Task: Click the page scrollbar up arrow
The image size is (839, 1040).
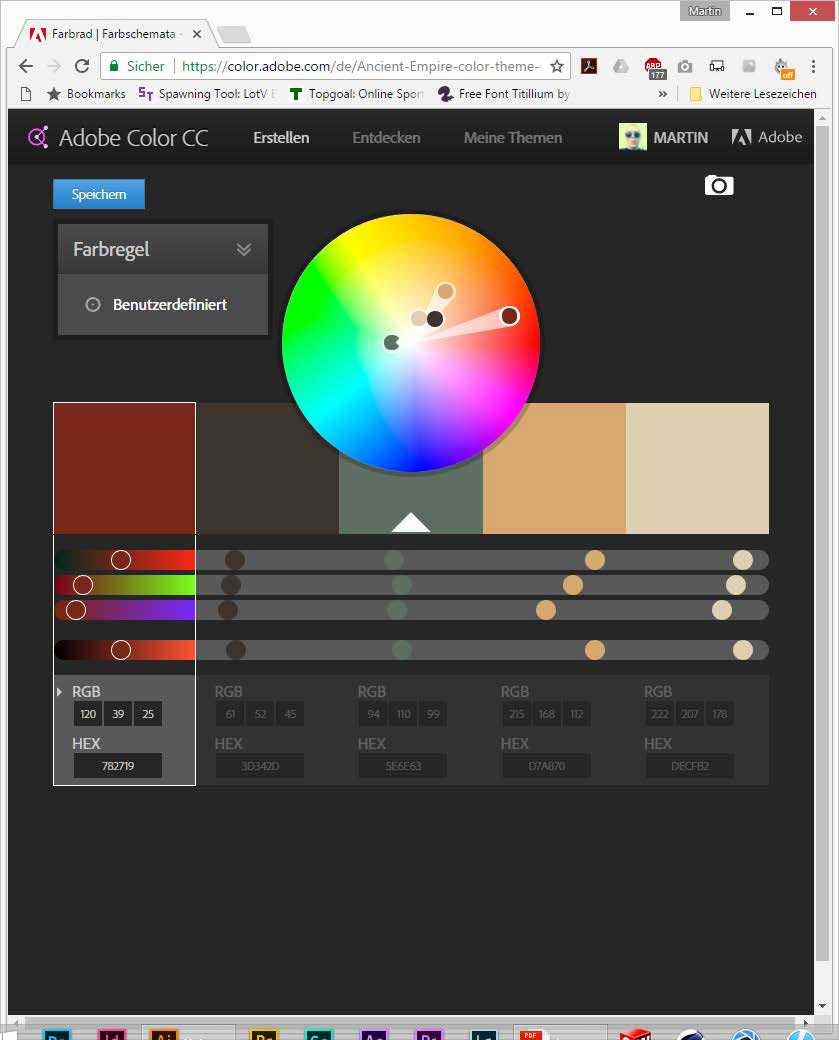Action: coord(822,118)
